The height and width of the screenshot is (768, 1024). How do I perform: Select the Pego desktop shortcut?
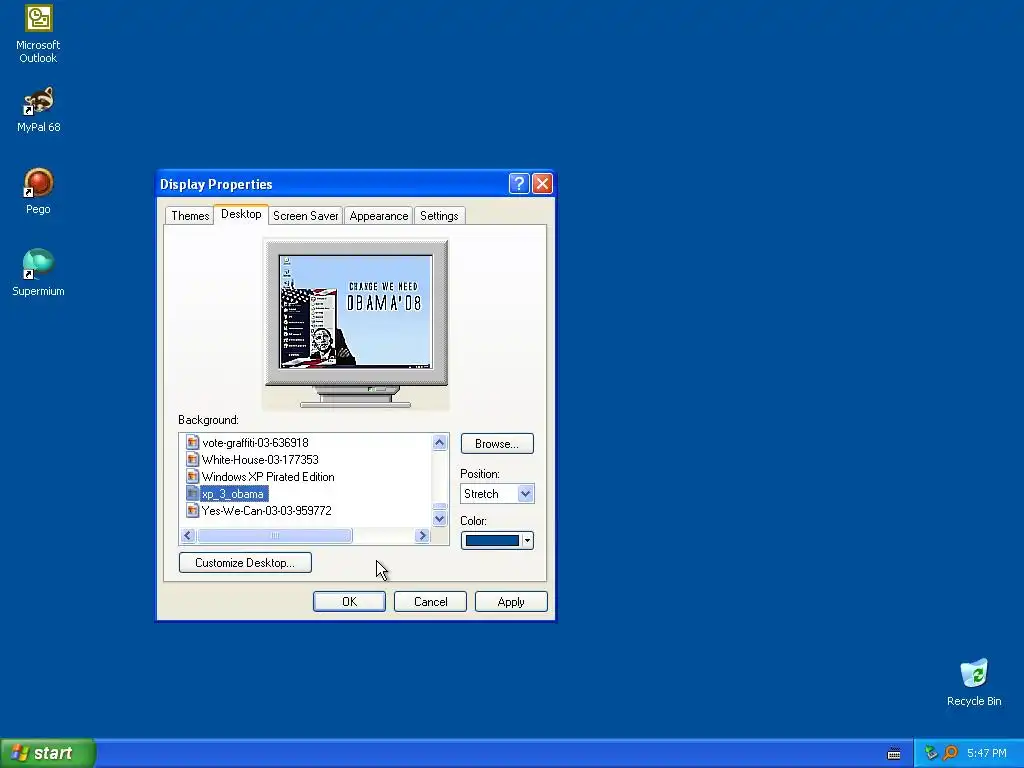coord(38,191)
